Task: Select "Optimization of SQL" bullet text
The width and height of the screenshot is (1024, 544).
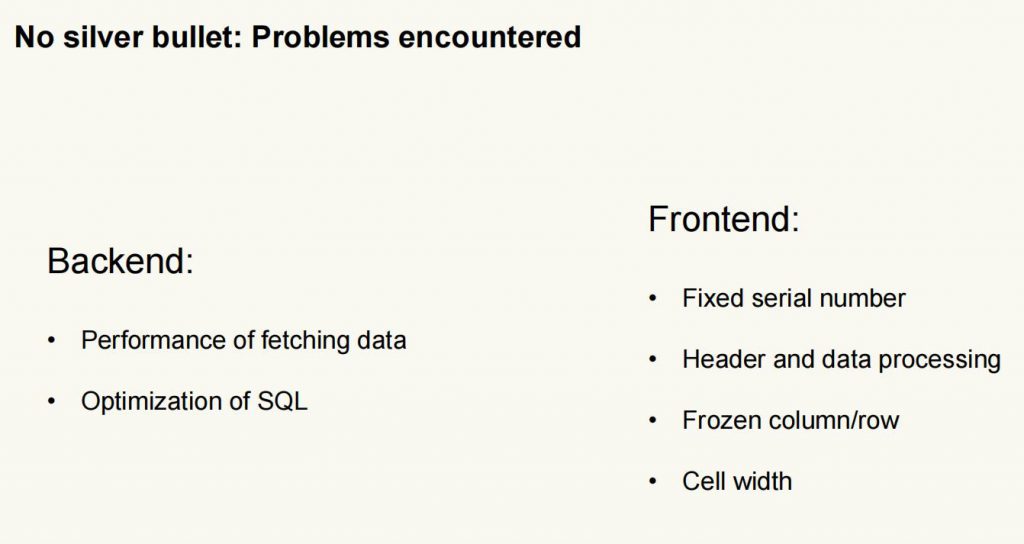Action: coord(194,401)
